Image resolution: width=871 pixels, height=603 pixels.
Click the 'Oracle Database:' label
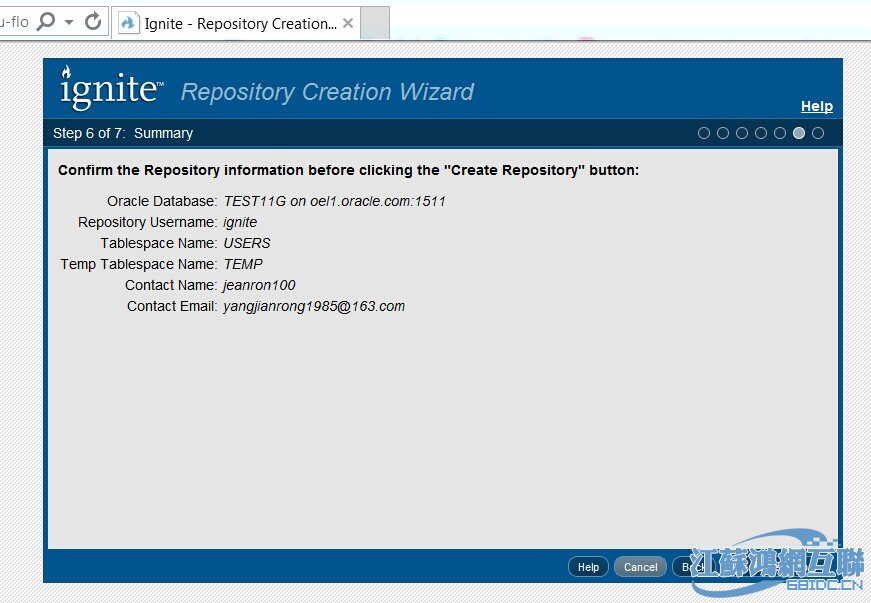[x=162, y=201]
